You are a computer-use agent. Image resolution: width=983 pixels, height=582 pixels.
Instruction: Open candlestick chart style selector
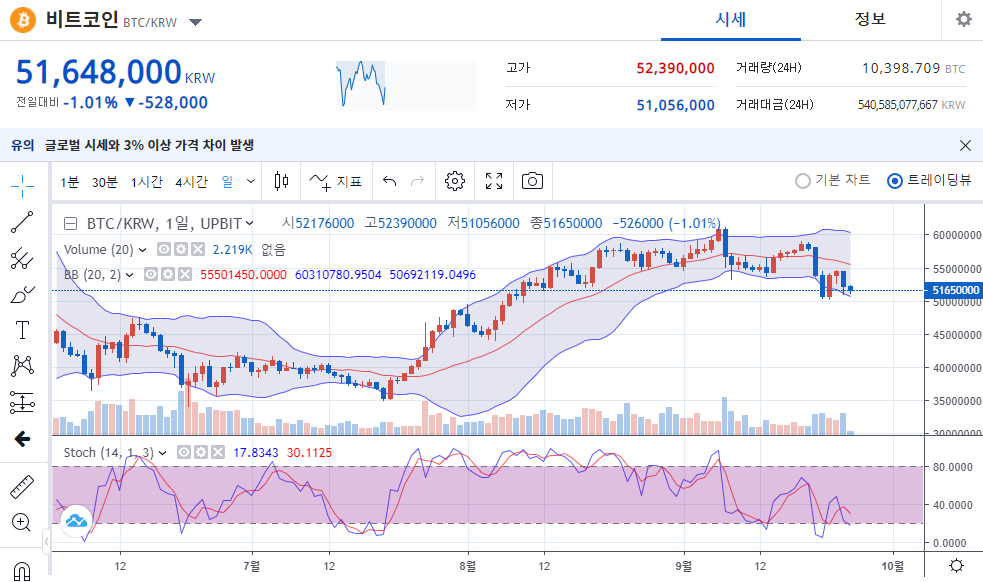281,181
